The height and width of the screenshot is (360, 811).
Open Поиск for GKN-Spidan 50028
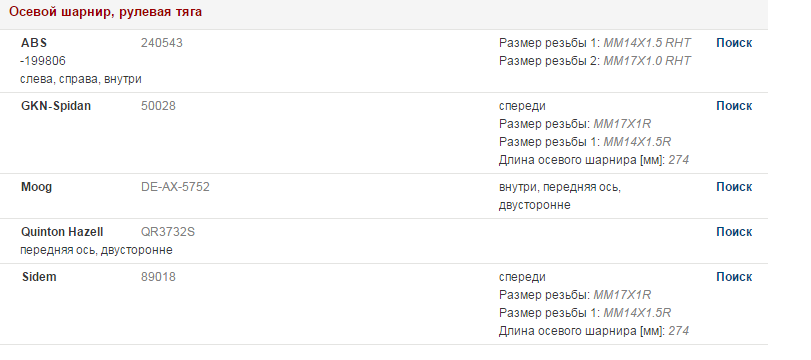pos(734,106)
